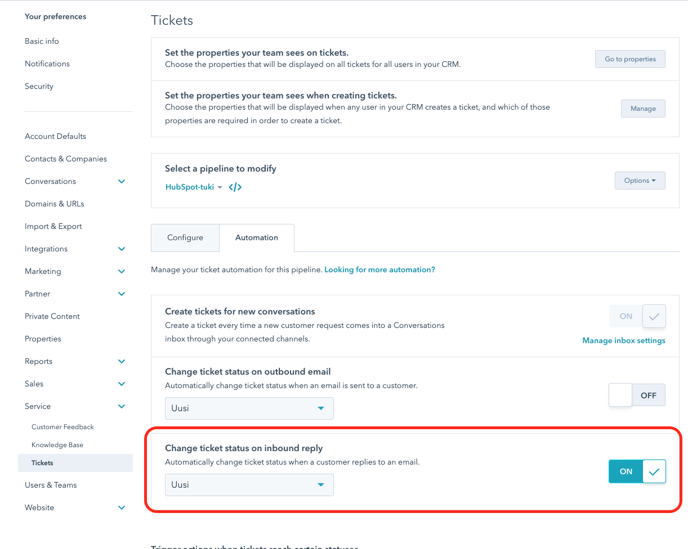
Task: Open the outbound email status Uusi dropdown
Action: coord(249,408)
